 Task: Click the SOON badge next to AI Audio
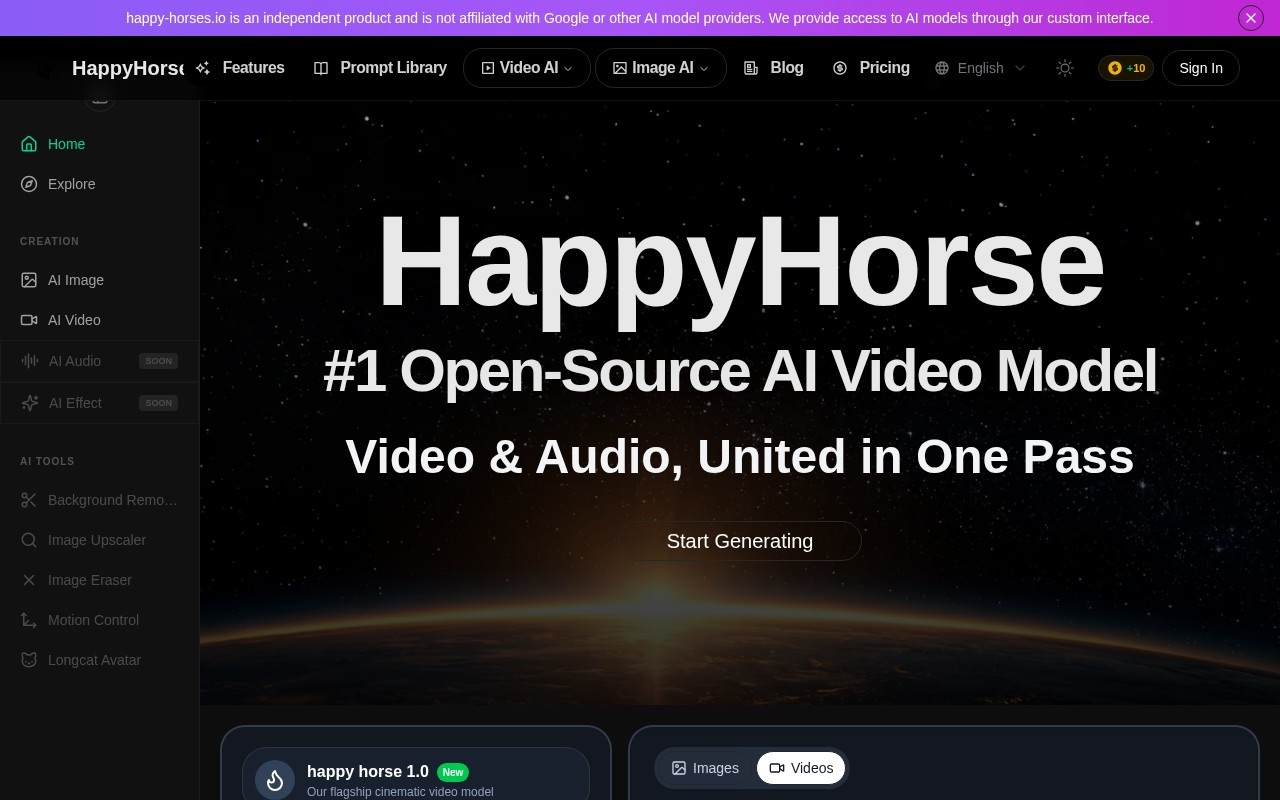pyautogui.click(x=159, y=361)
